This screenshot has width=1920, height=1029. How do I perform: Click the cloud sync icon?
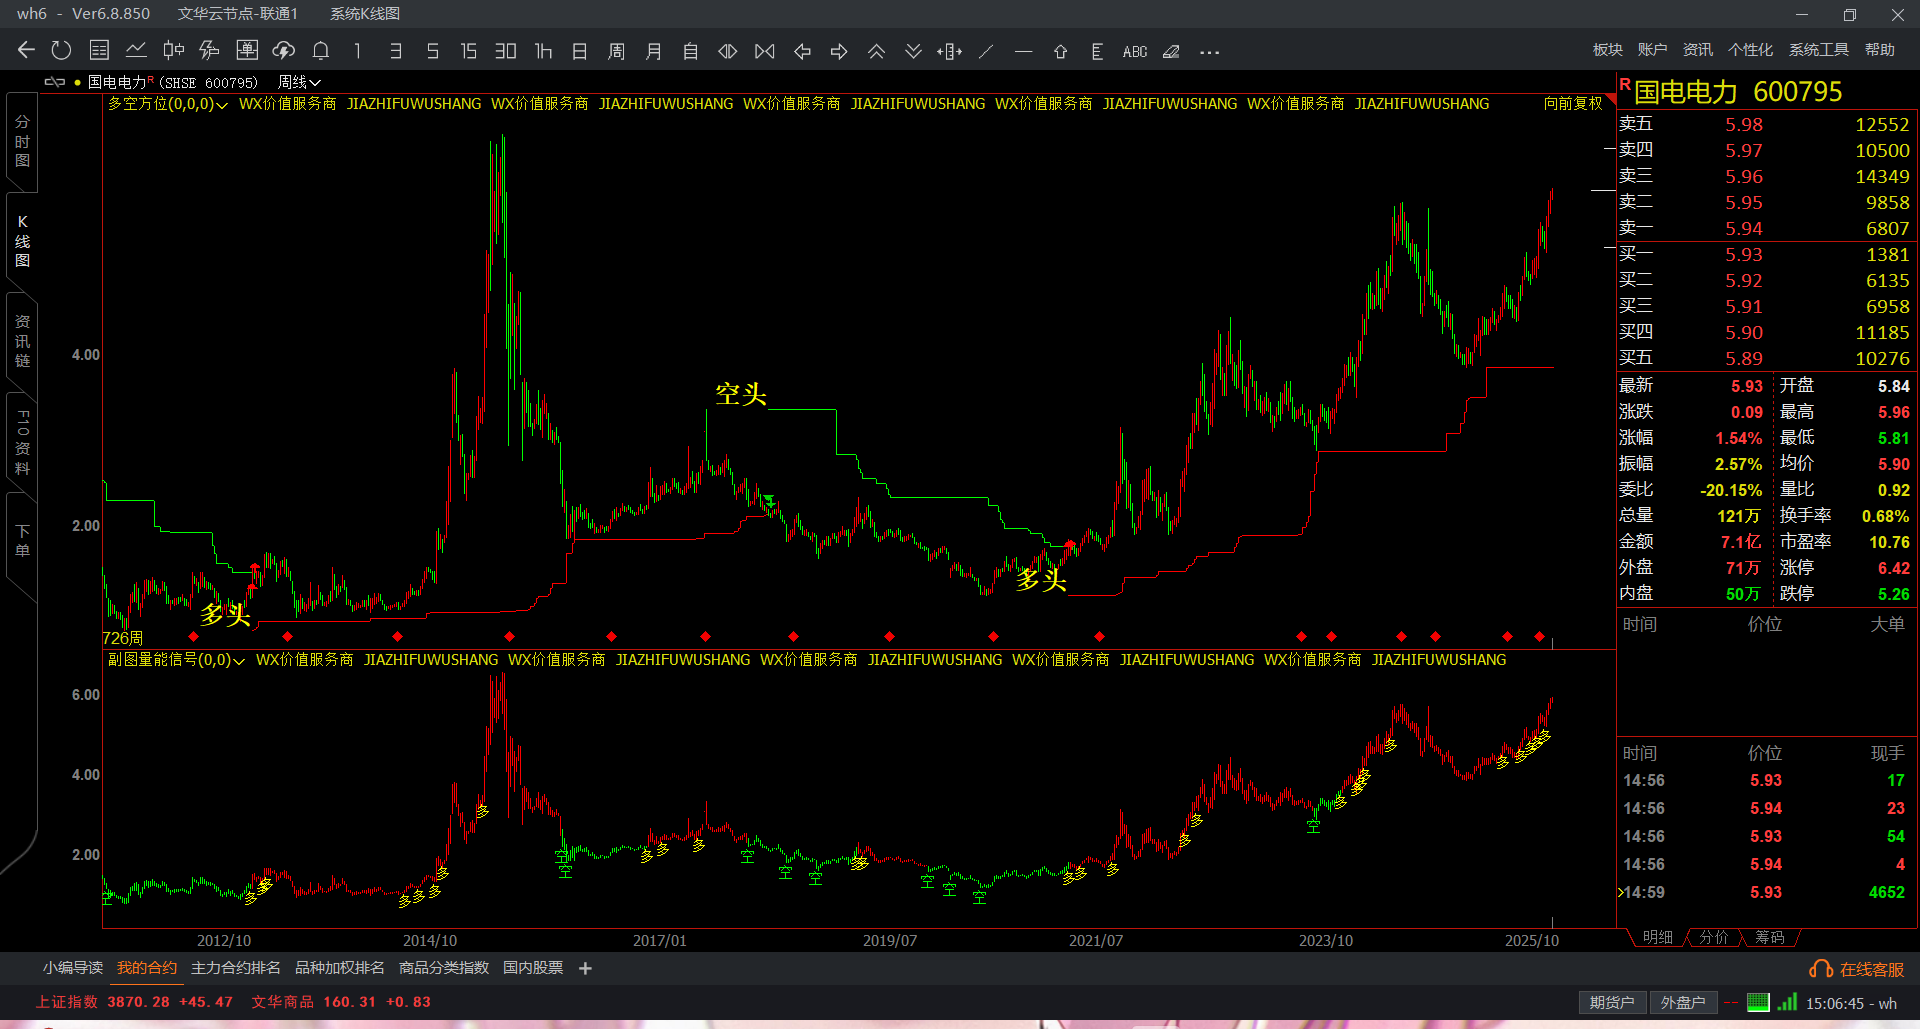click(x=284, y=50)
